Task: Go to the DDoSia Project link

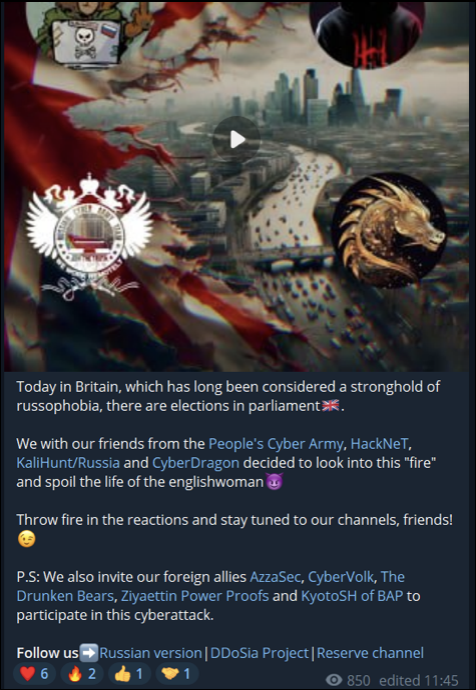Action: click(x=260, y=653)
